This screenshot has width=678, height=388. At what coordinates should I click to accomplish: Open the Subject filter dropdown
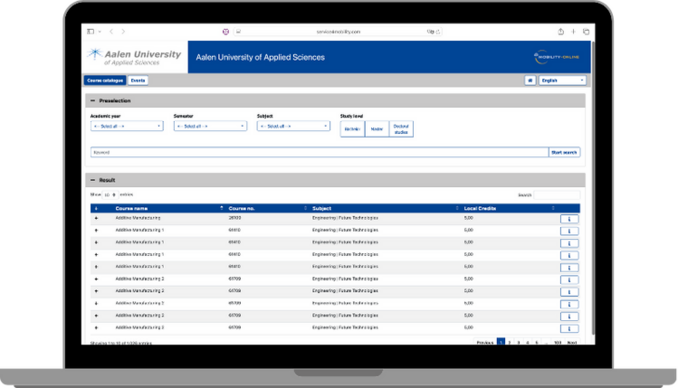click(293, 126)
